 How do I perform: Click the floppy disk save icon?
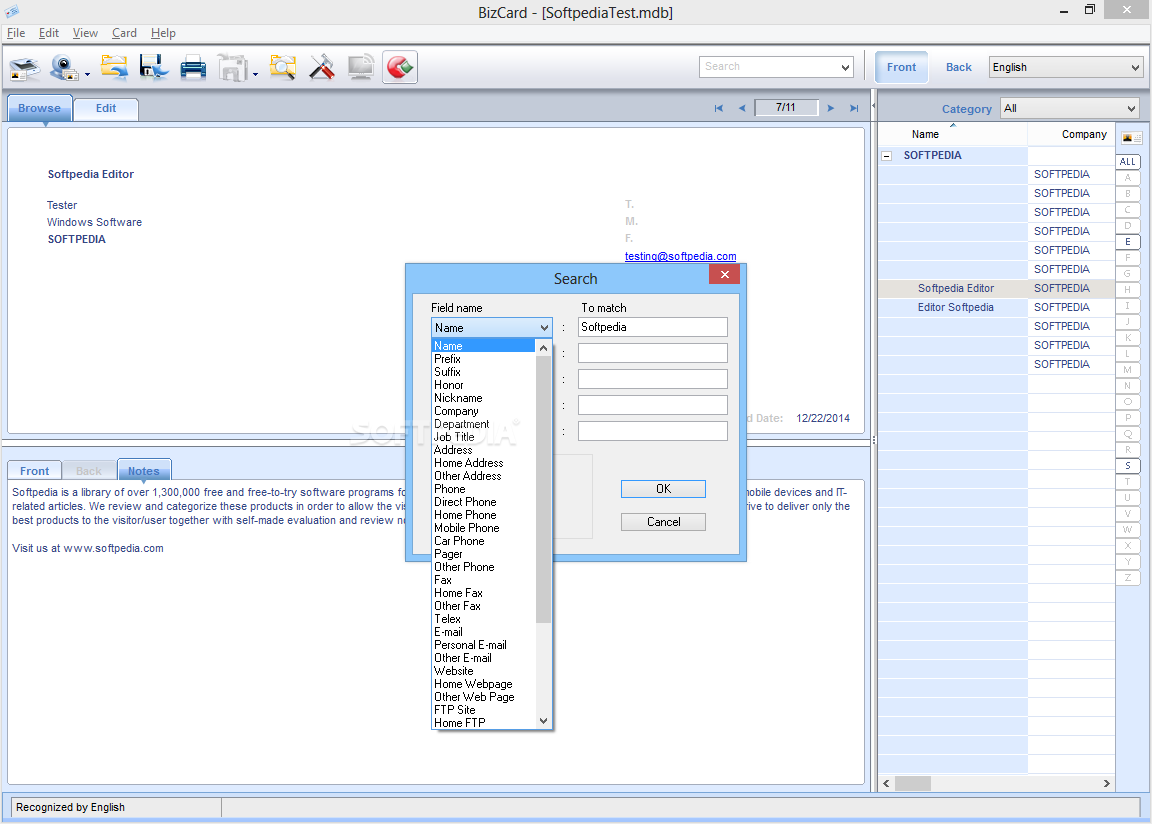coord(154,68)
